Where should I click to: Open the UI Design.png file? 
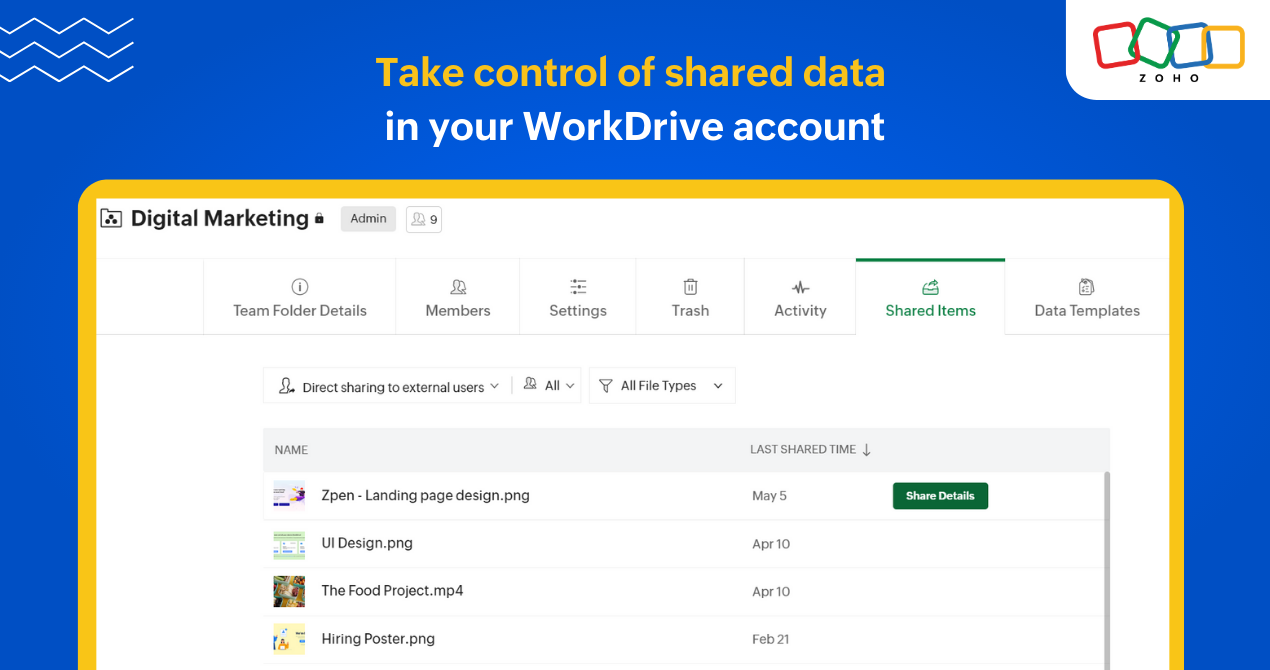point(367,543)
